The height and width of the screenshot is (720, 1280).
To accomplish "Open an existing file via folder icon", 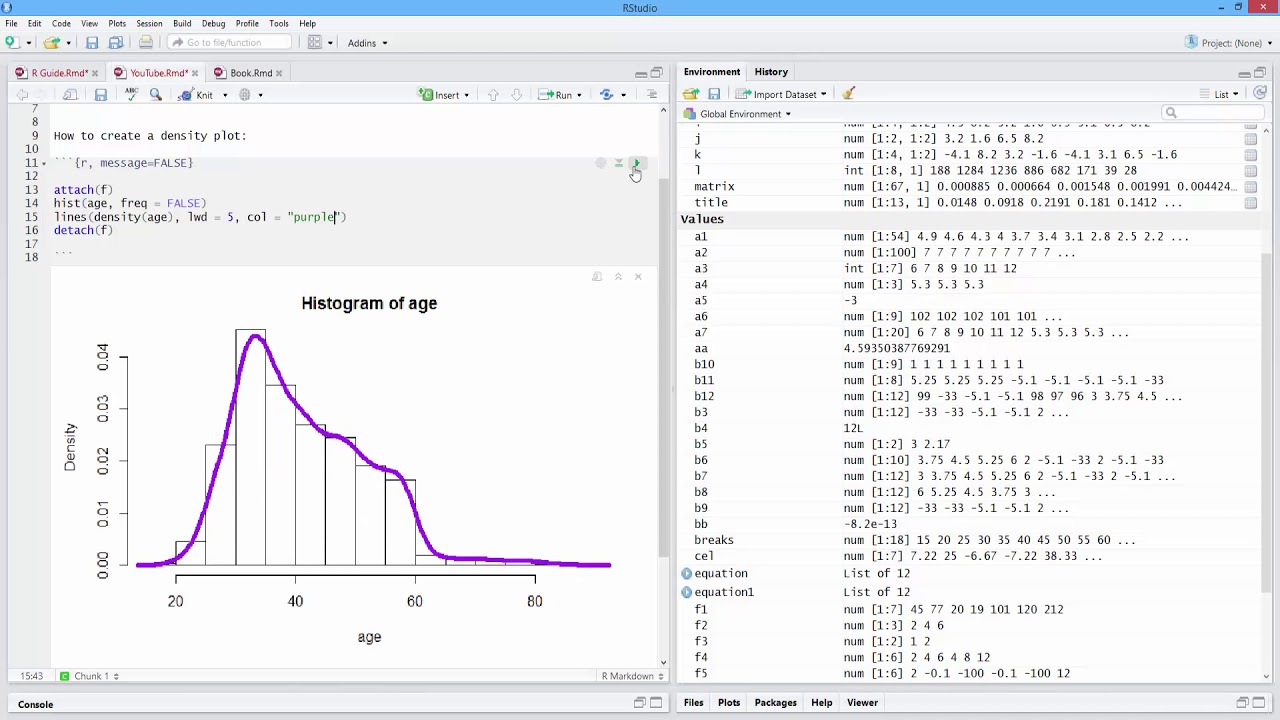I will [51, 42].
